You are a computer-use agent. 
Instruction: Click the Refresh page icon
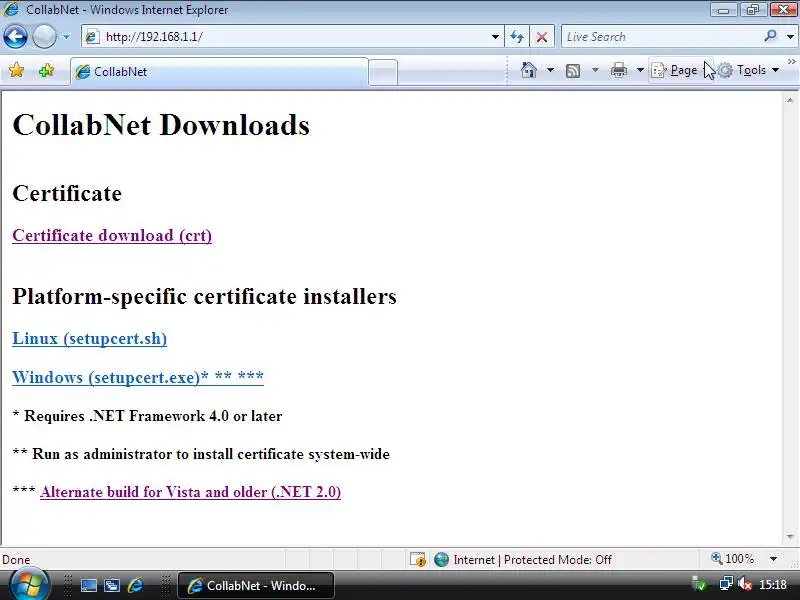click(x=517, y=37)
